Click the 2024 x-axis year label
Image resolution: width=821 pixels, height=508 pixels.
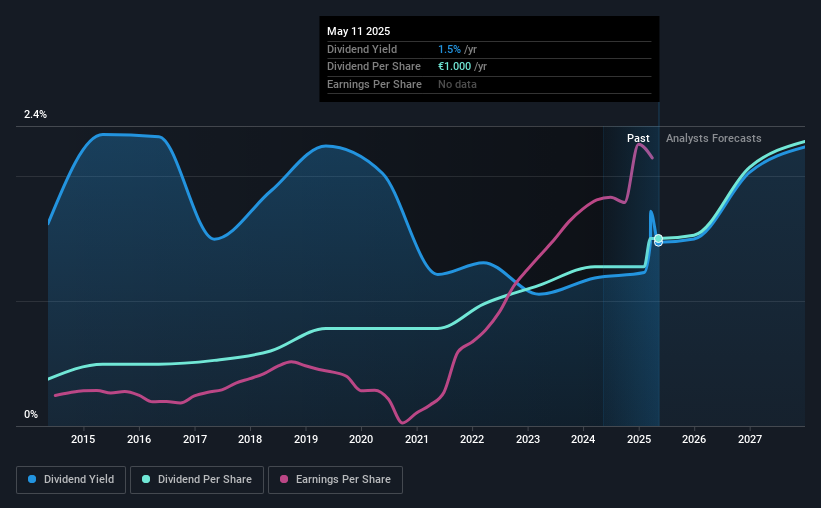pyautogui.click(x=583, y=439)
